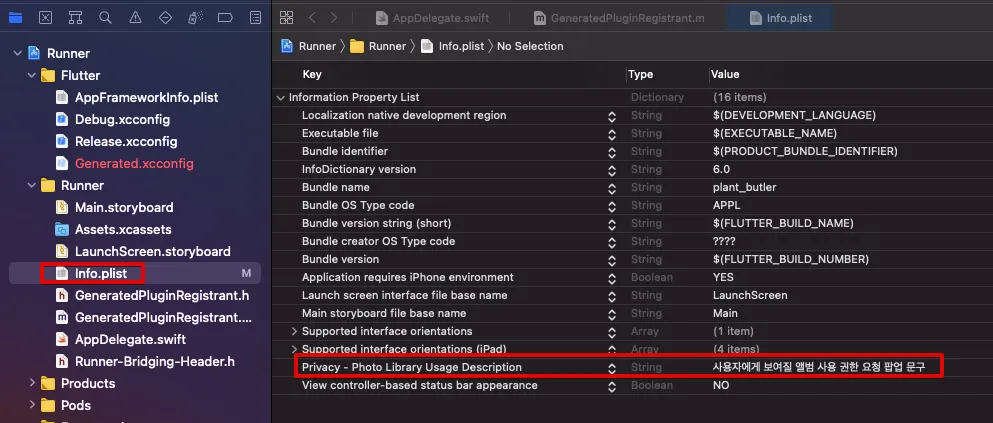Open the Find navigator magnifier icon

pos(105,17)
